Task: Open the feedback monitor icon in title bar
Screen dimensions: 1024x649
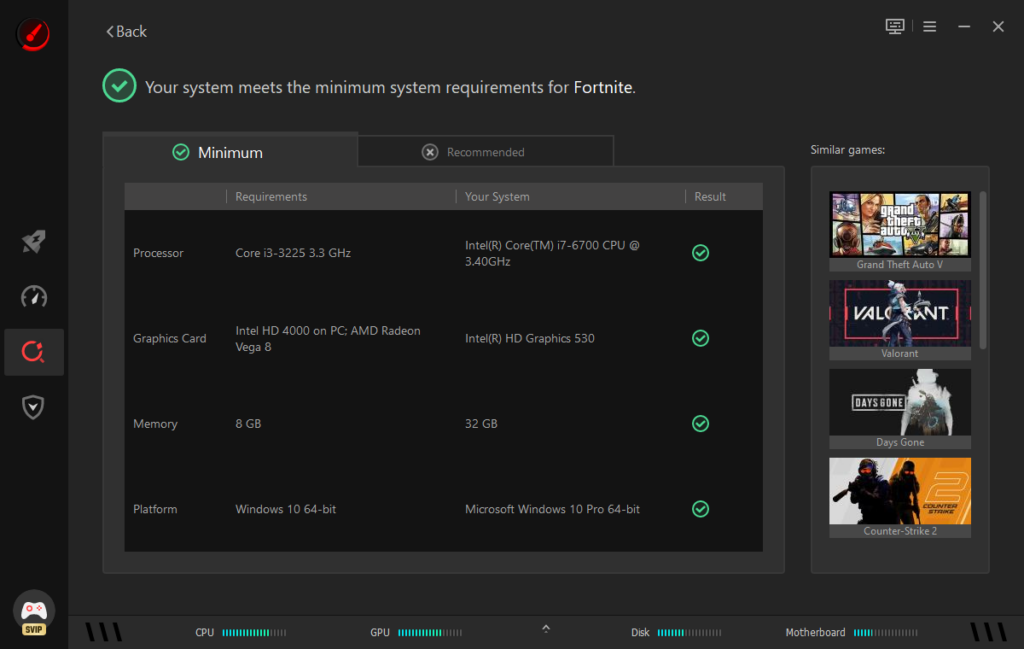Action: click(x=895, y=26)
